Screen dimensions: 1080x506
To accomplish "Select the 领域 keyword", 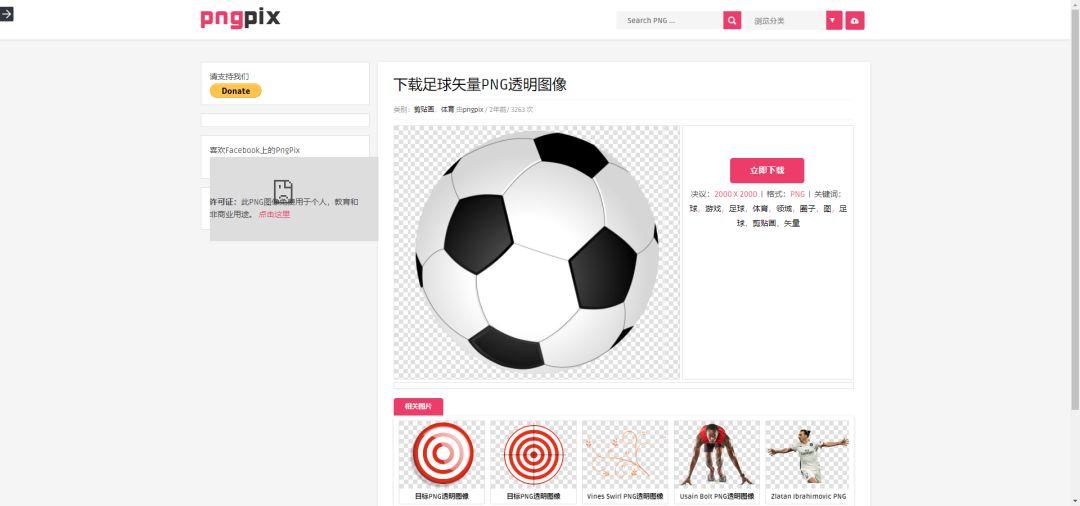I will click(784, 209).
